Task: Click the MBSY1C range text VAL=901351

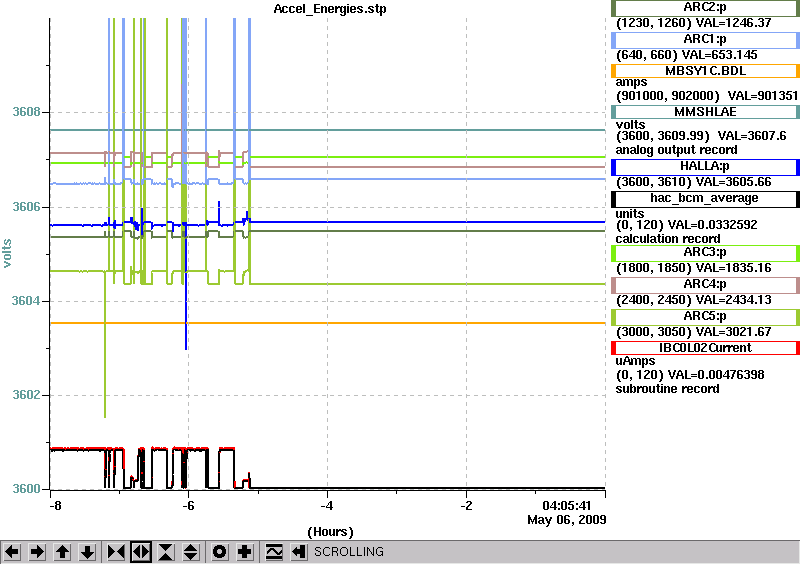Action: point(763,96)
